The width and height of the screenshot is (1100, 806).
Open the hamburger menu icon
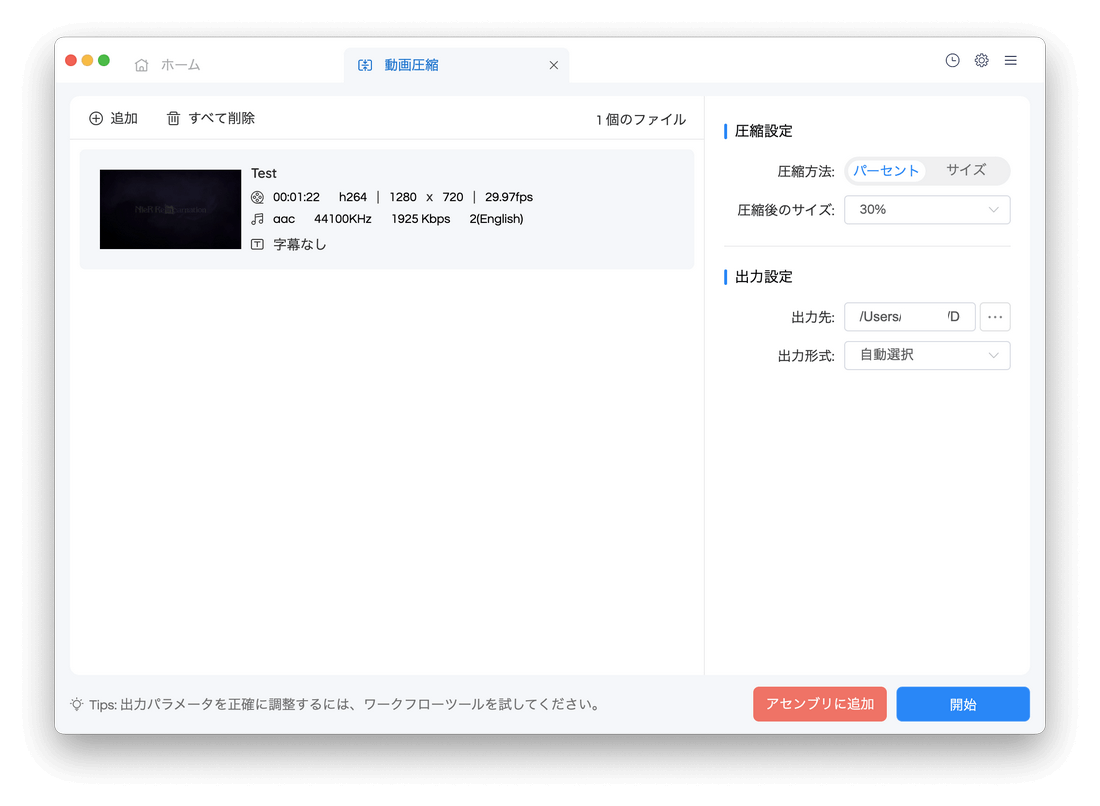(x=1010, y=60)
